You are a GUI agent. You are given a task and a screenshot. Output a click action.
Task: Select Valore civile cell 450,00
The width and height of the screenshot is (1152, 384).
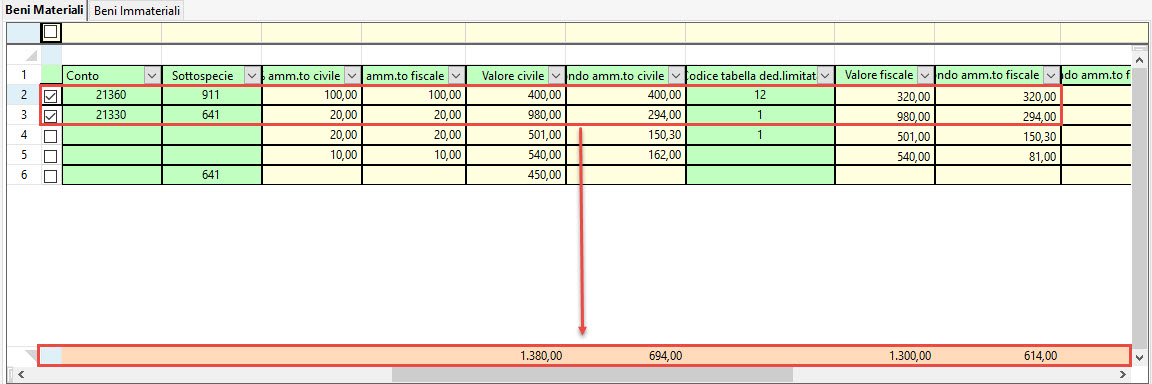coord(515,175)
